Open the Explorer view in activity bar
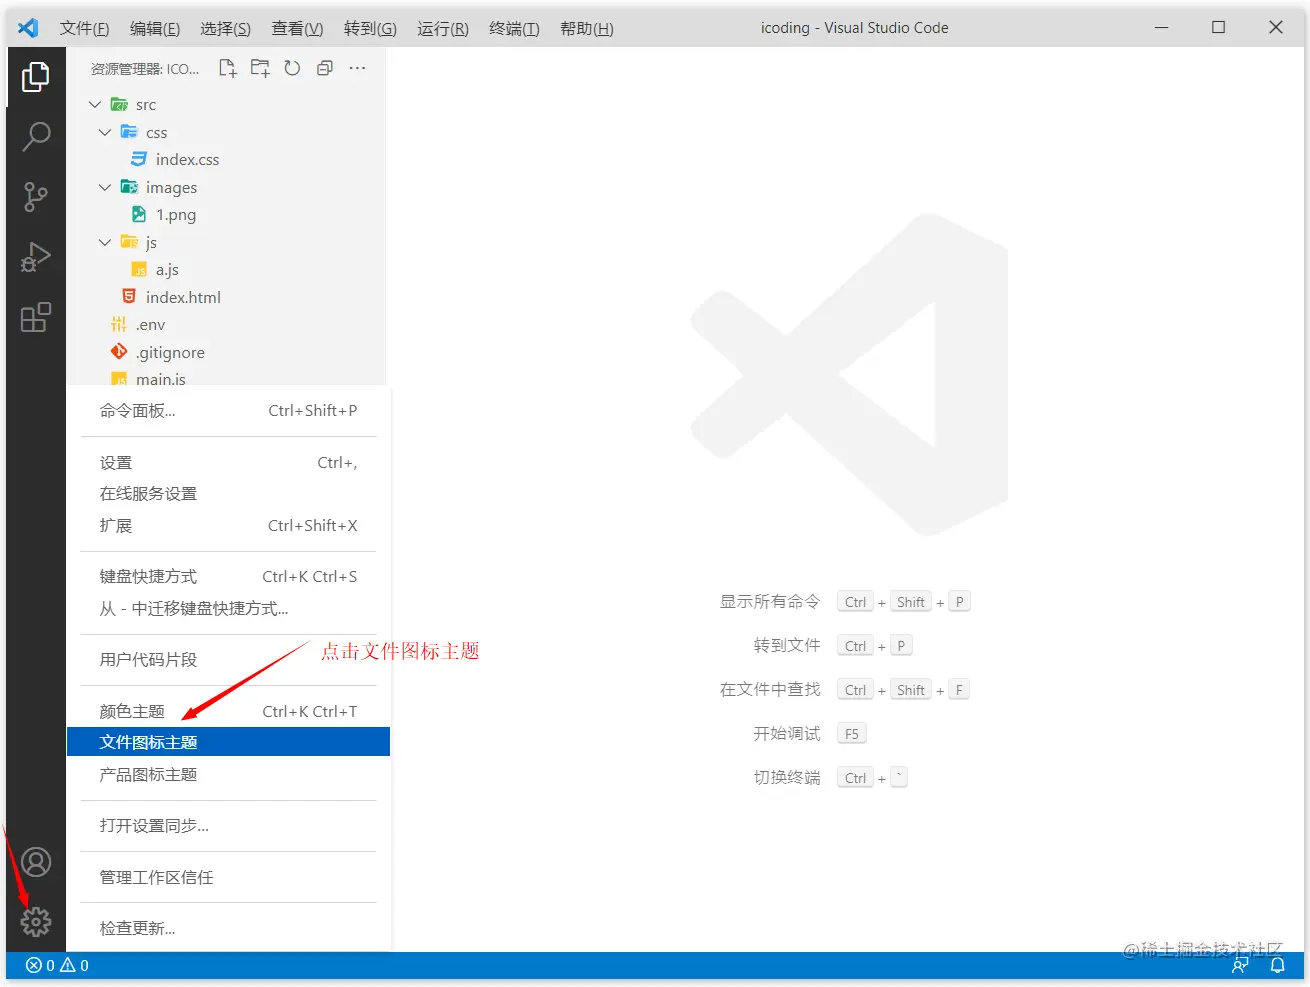Image resolution: width=1310 pixels, height=987 pixels. tap(36, 76)
